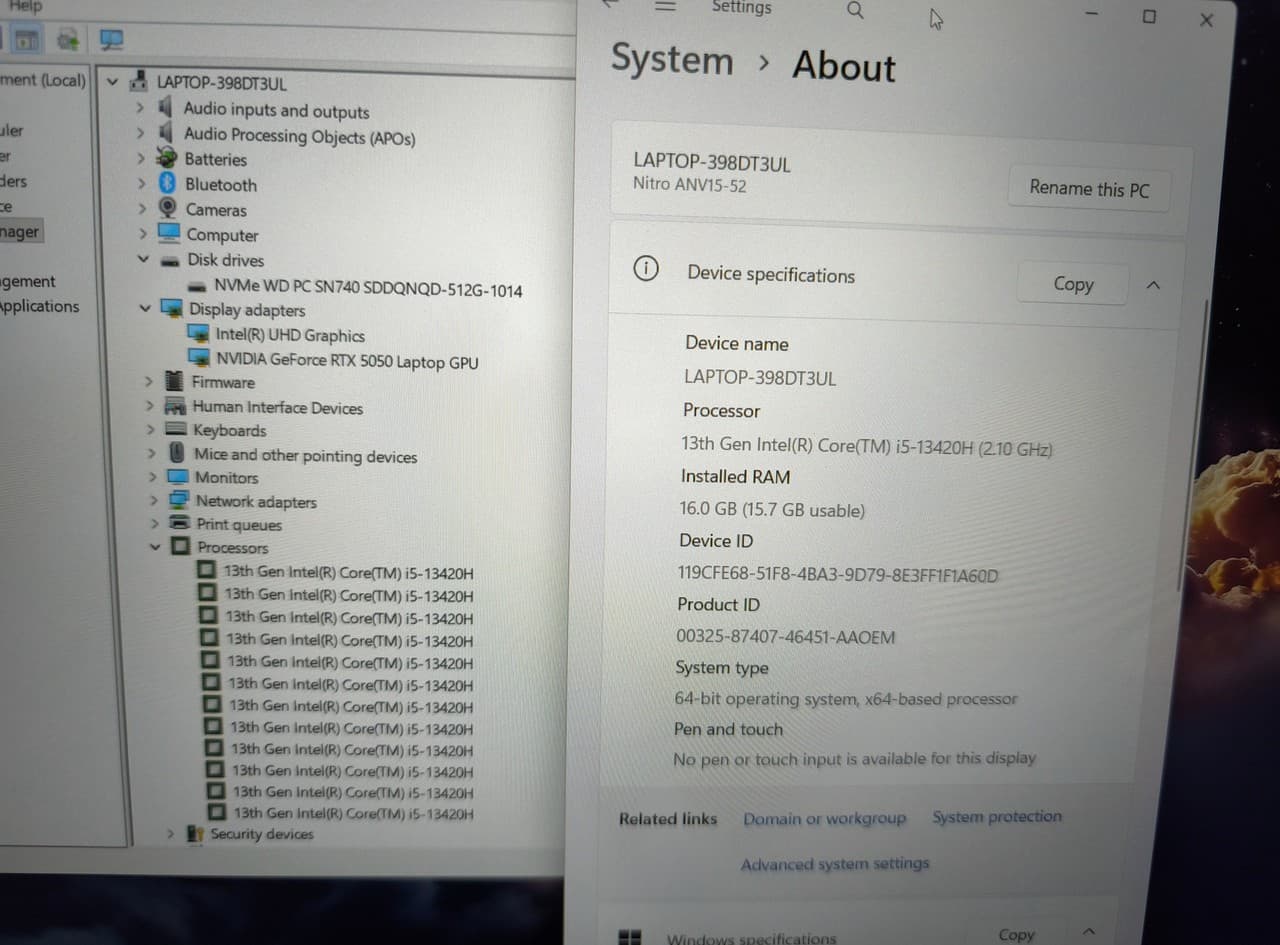Image resolution: width=1280 pixels, height=945 pixels.
Task: Maximize the Settings window
Action: 1149,16
